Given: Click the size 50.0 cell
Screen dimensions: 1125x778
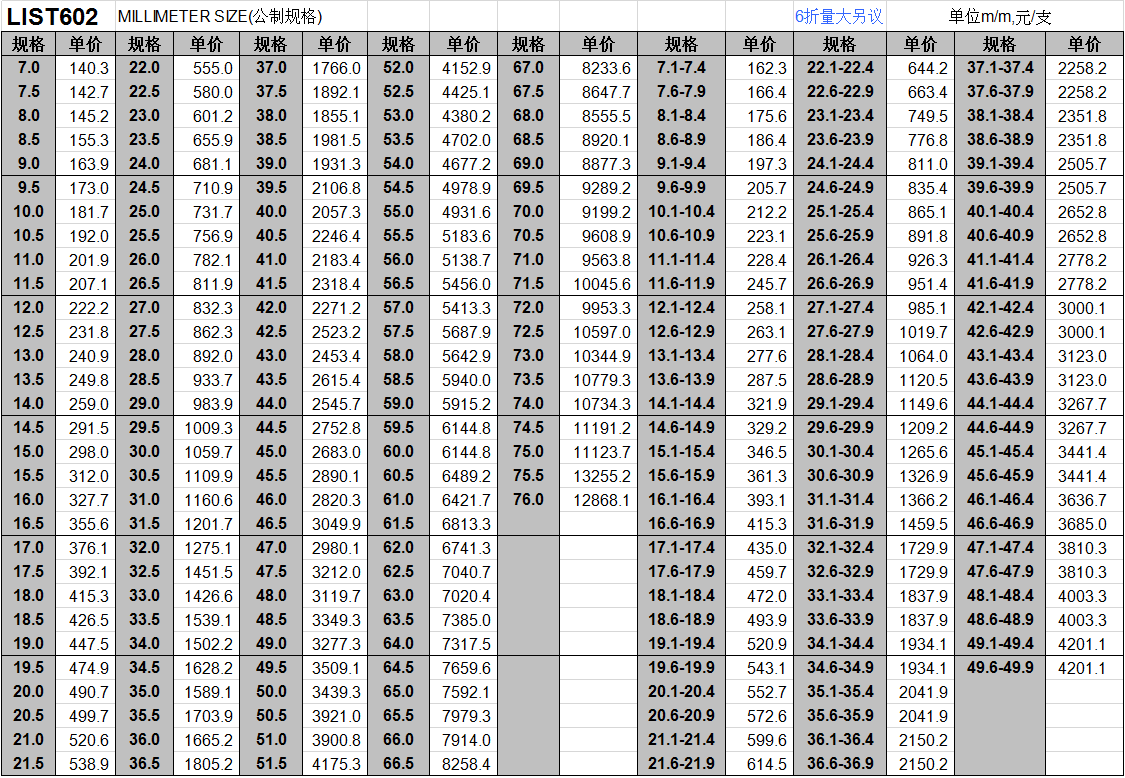Looking at the screenshot, I should pyautogui.click(x=270, y=692).
